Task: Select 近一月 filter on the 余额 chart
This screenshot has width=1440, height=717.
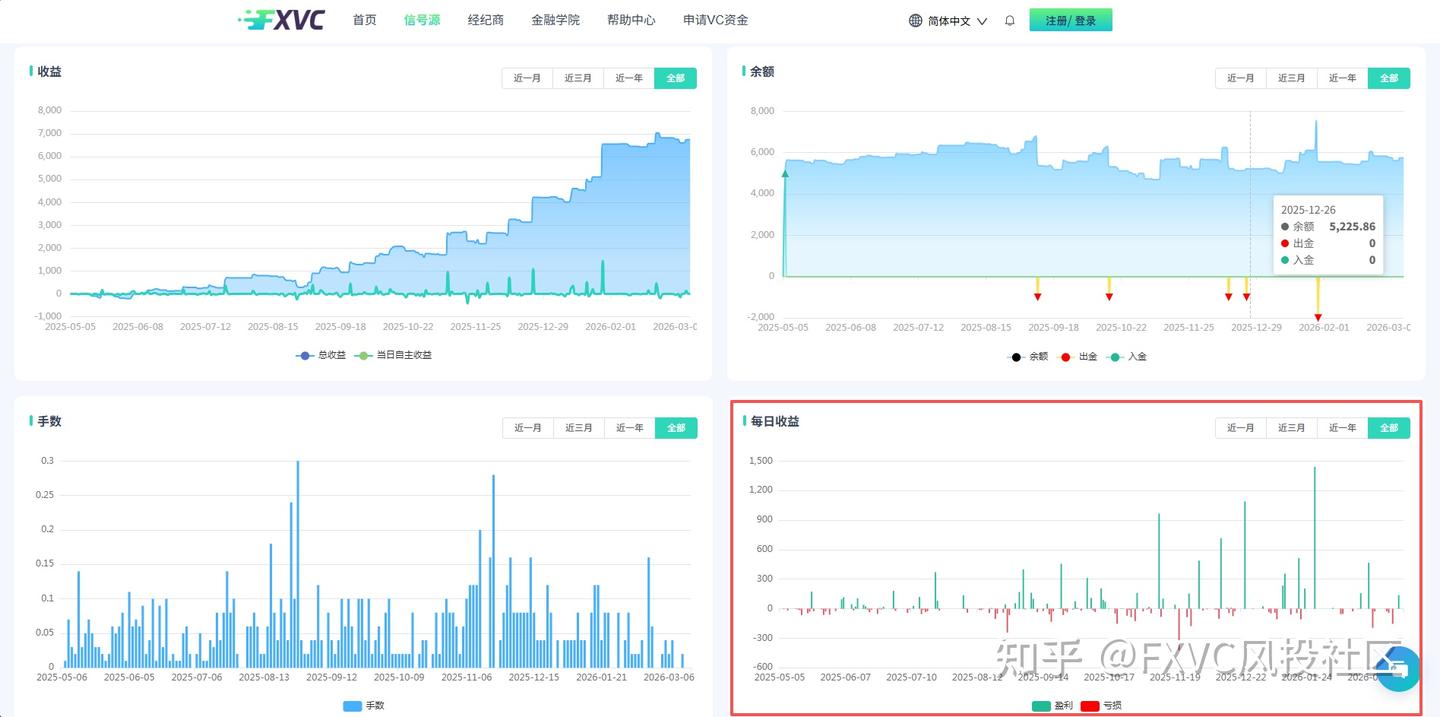Action: pos(1240,77)
